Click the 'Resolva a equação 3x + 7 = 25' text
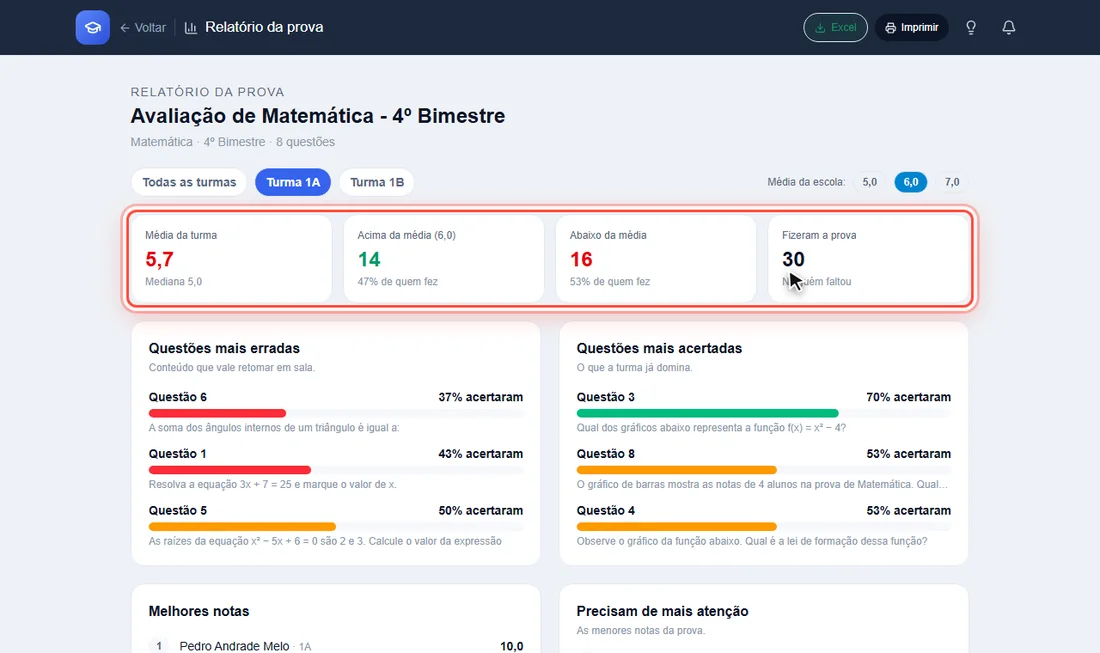 [272, 485]
